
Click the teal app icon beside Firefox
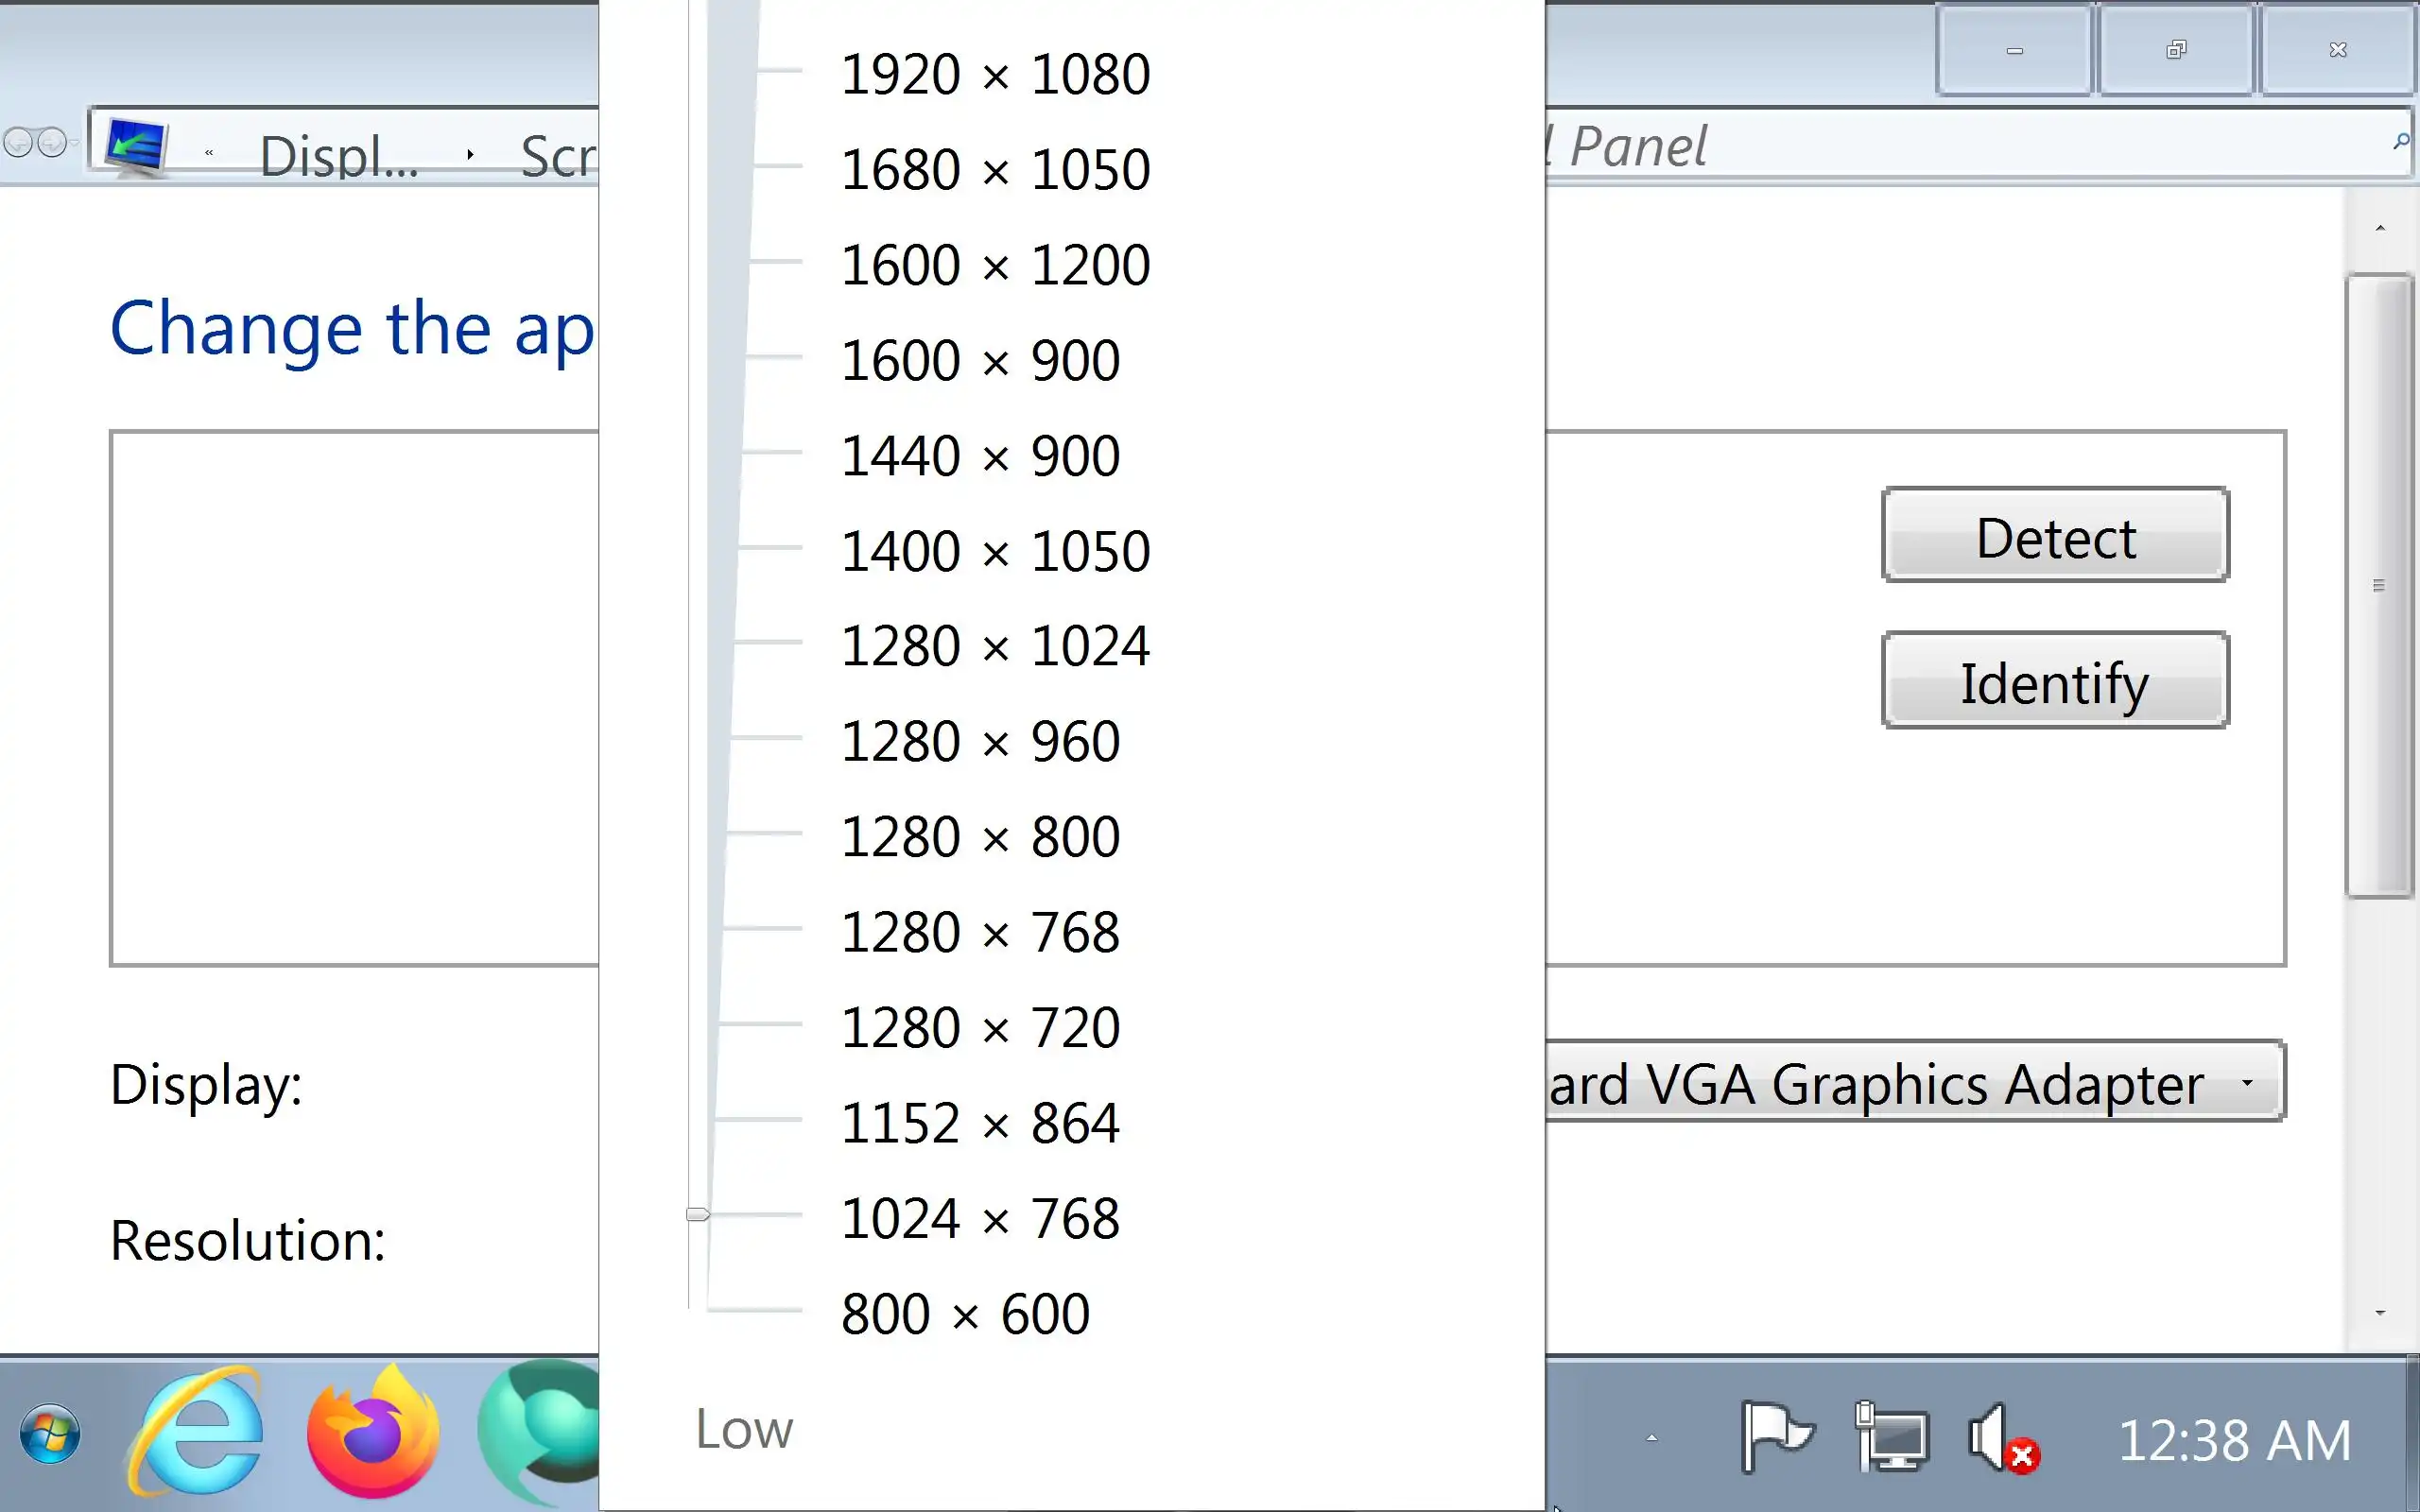pyautogui.click(x=540, y=1432)
